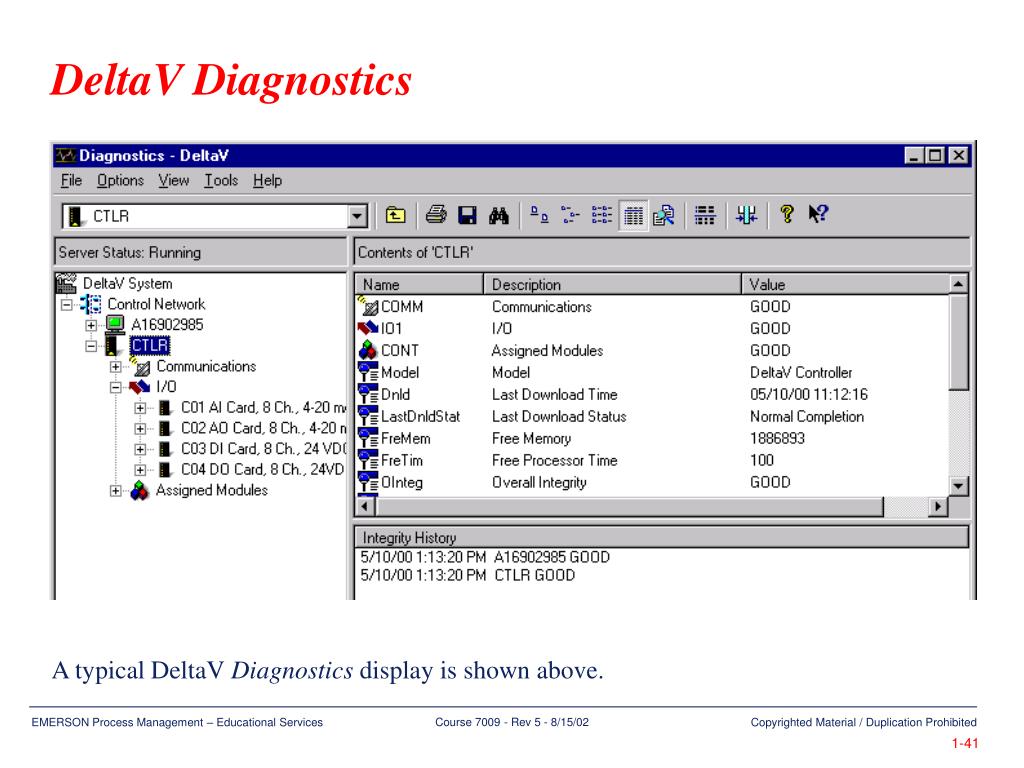
Task: Click the horizontal scrollbar right arrow
Action: click(938, 506)
